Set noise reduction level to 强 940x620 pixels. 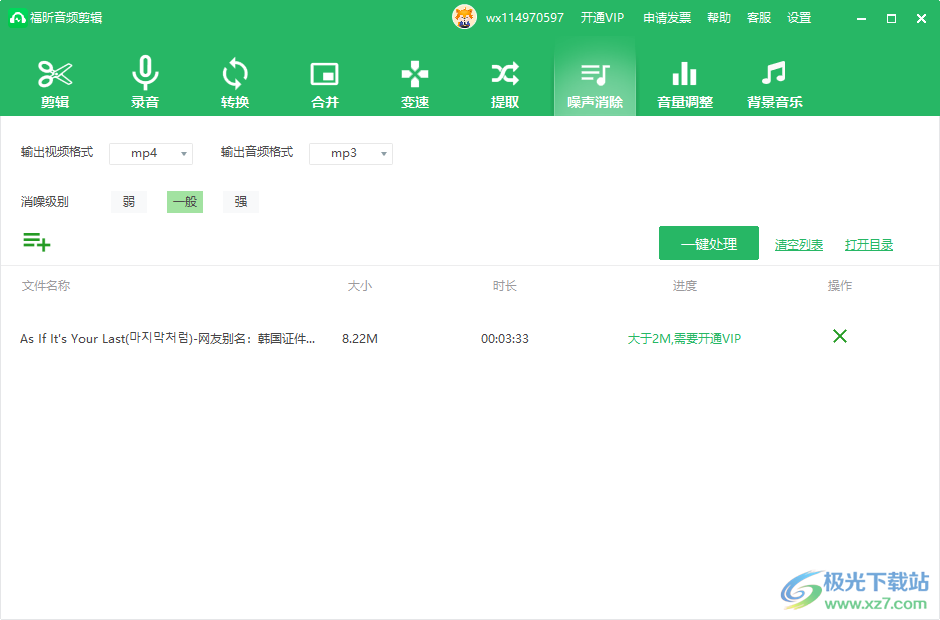(241, 202)
